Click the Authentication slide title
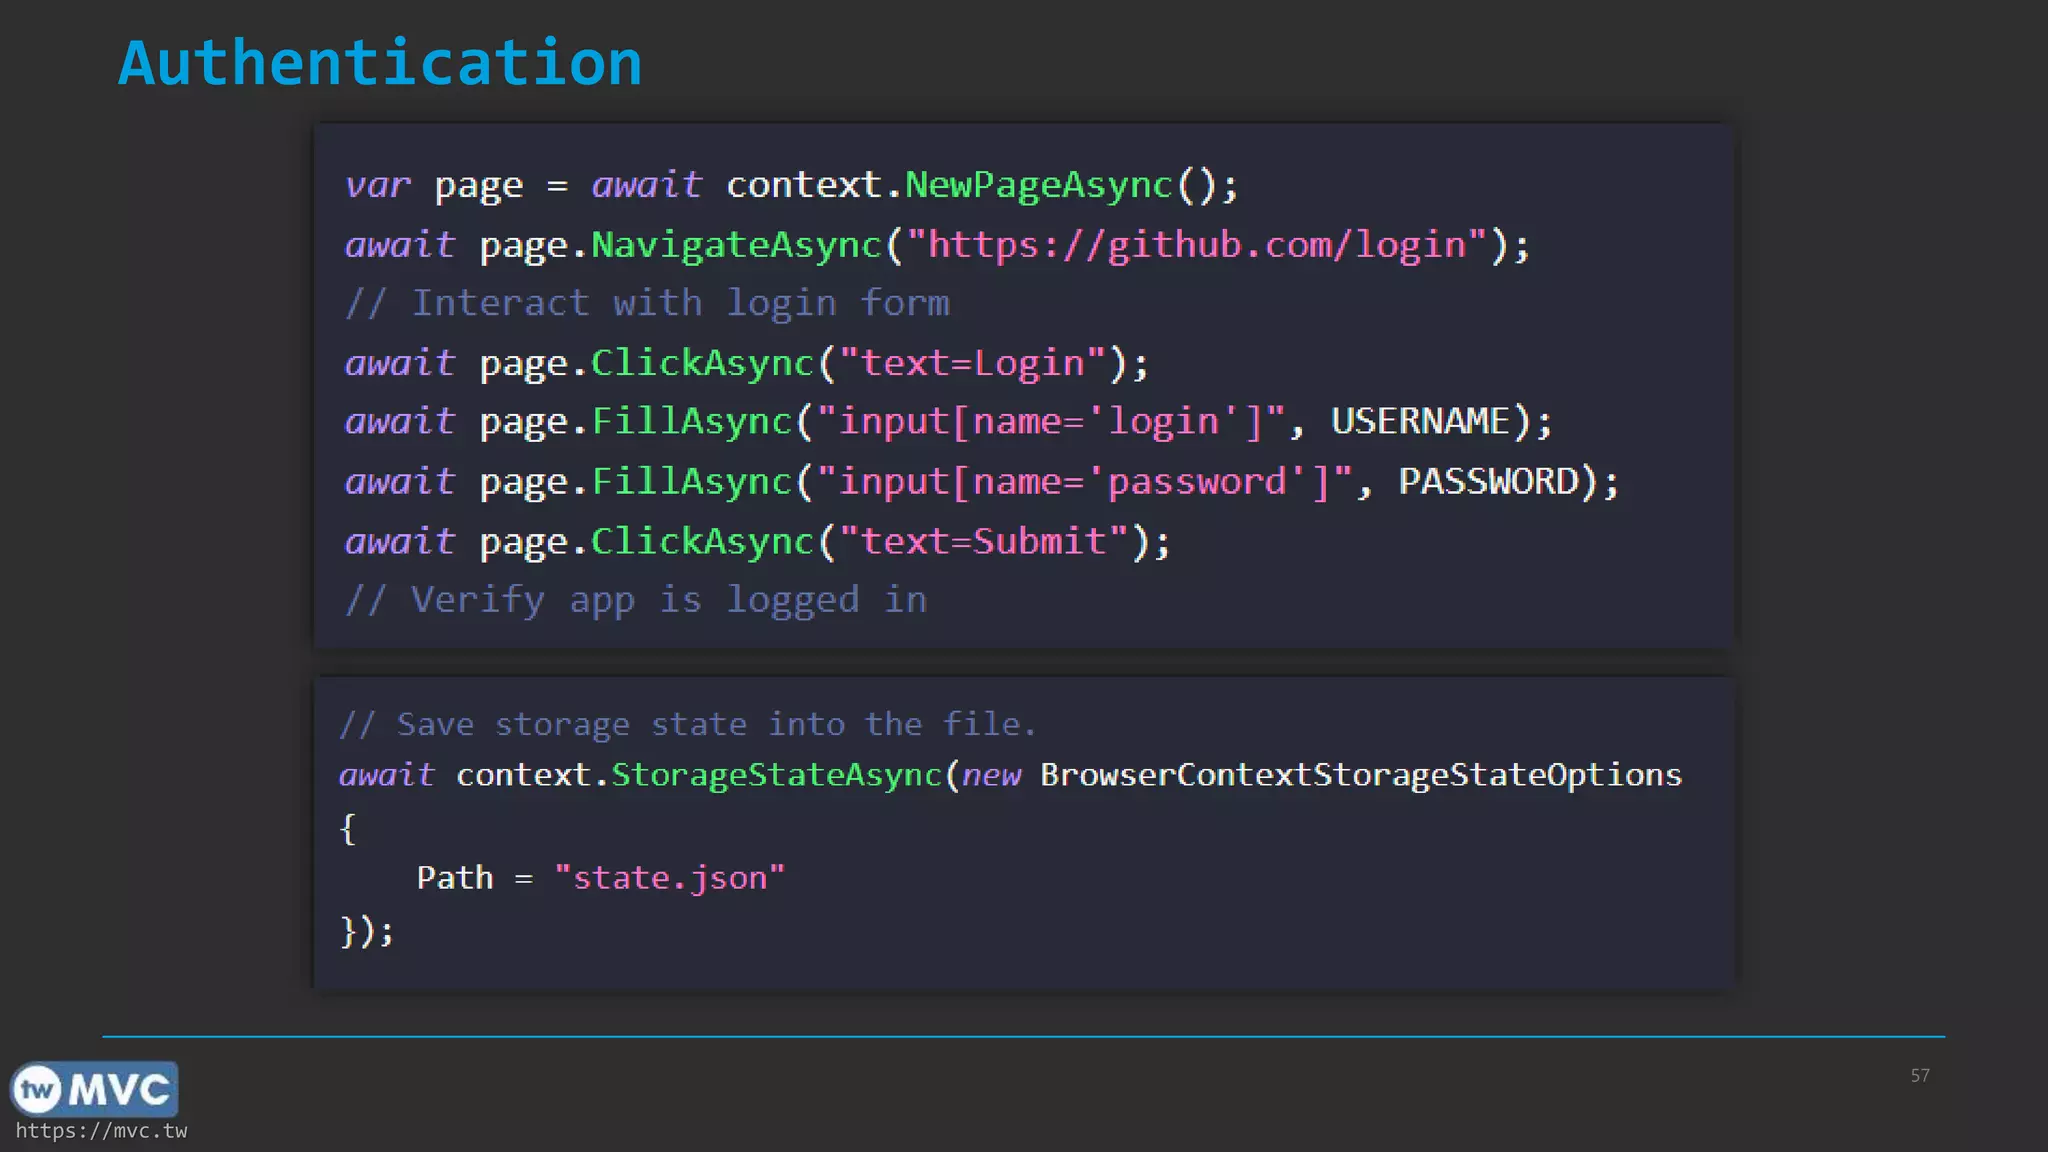 pos(380,63)
